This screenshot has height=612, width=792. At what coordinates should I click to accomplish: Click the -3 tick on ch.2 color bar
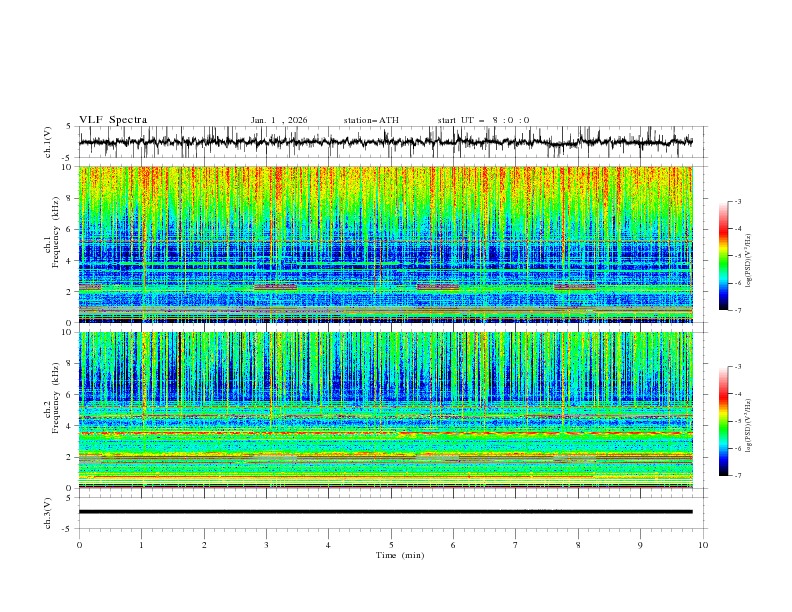tap(738, 367)
